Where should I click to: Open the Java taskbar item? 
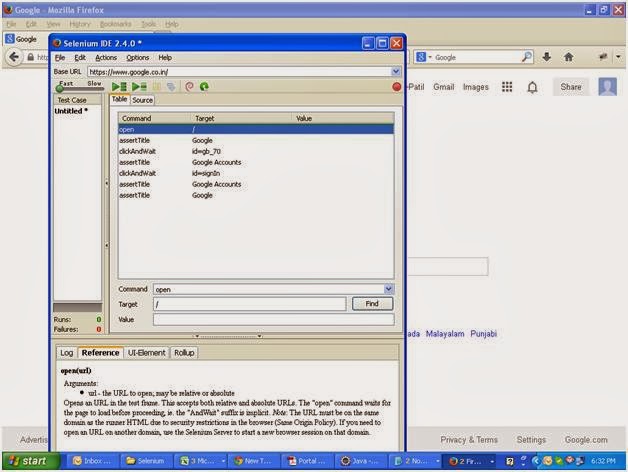(360, 461)
